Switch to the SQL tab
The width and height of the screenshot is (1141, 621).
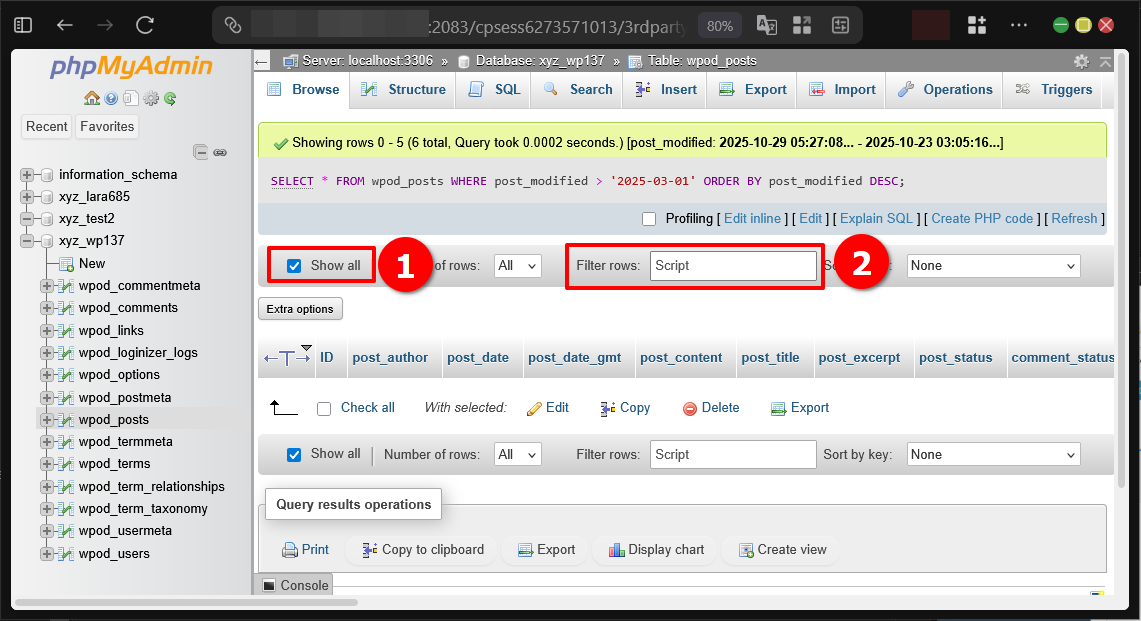pos(492,89)
